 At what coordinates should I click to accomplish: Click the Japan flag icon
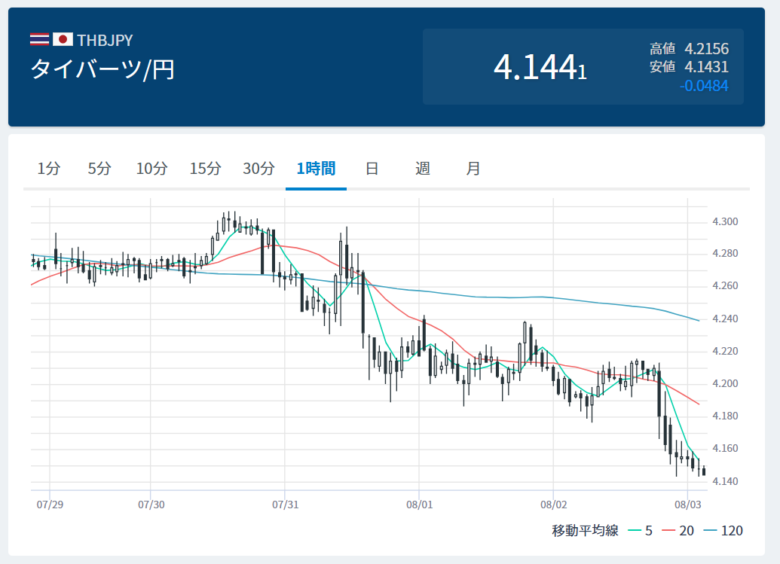pos(63,40)
